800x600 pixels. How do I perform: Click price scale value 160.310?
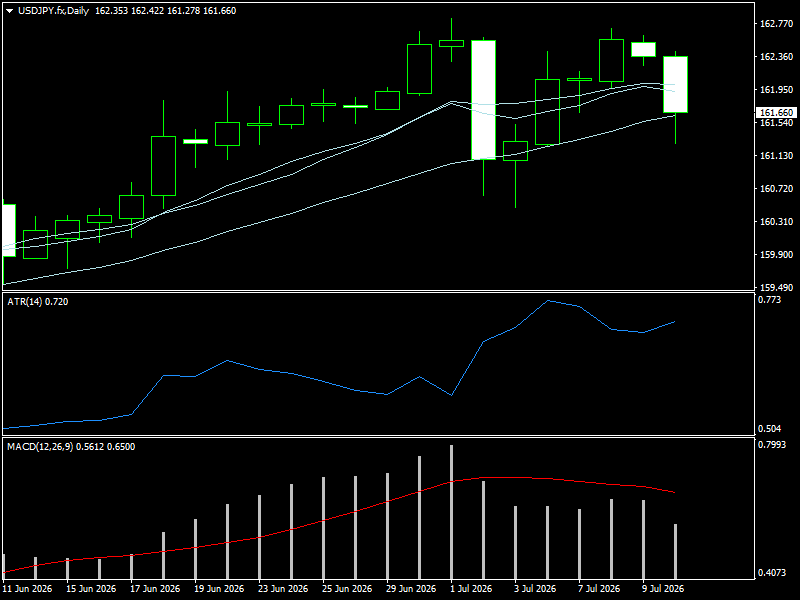point(777,221)
